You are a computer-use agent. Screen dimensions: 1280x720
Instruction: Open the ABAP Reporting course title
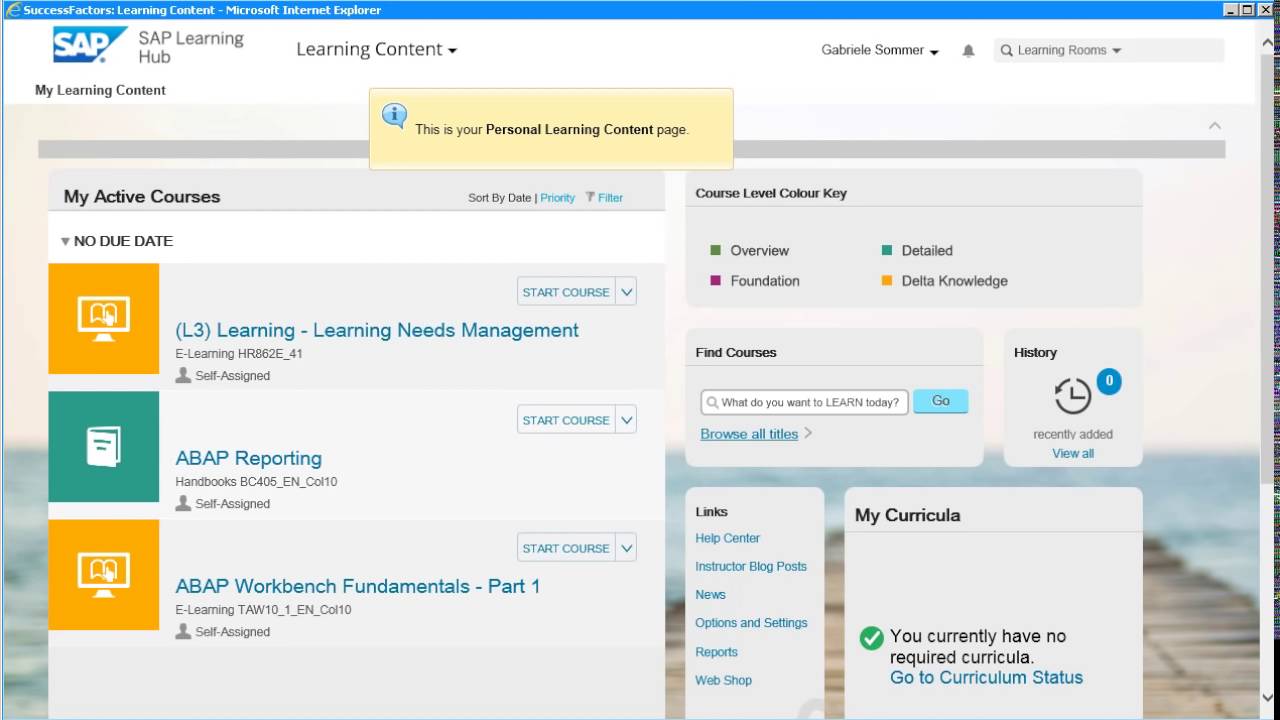[x=249, y=458]
